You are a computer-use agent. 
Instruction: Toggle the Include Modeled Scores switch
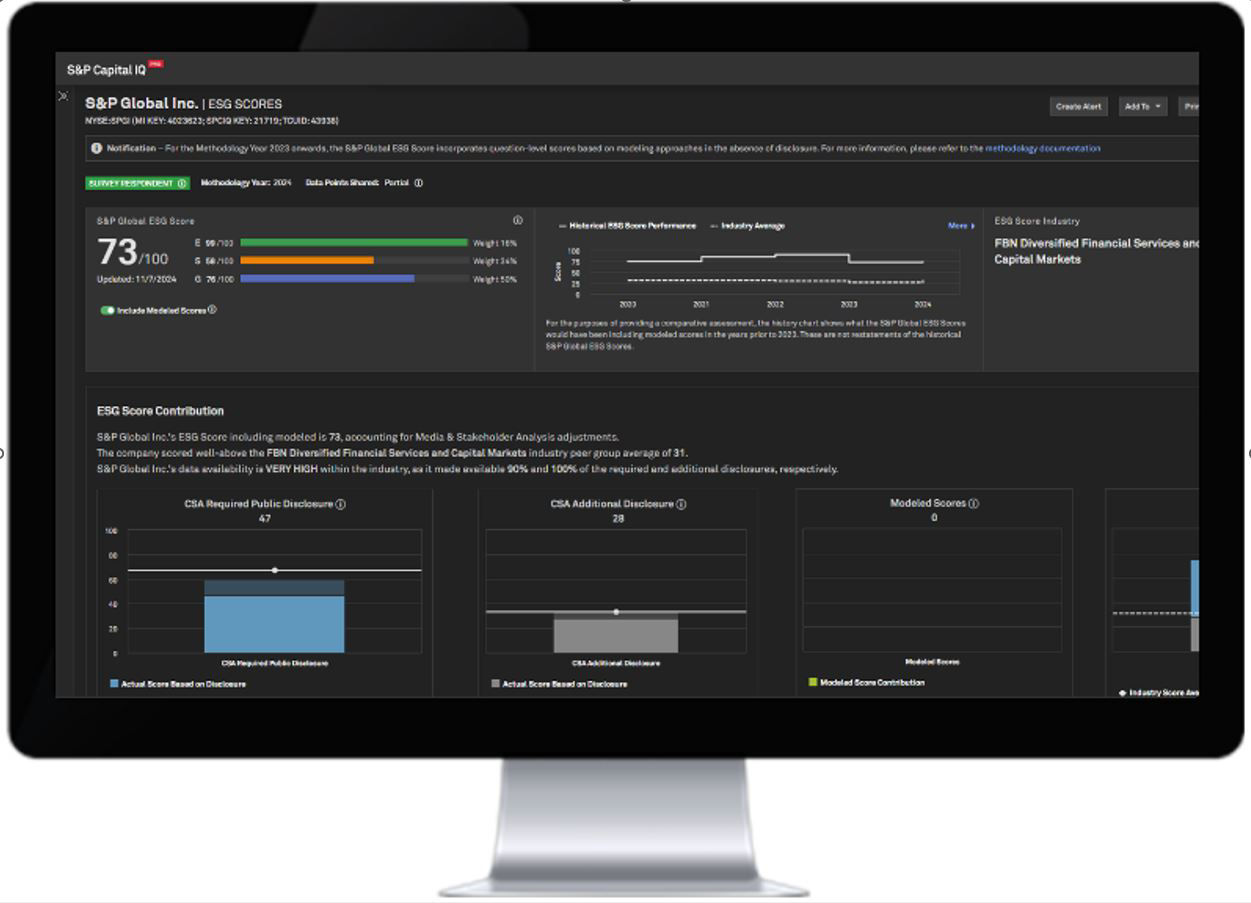107,310
